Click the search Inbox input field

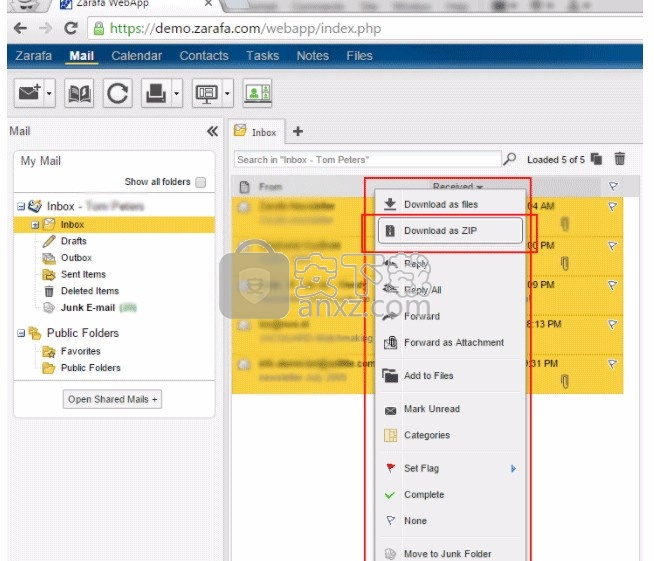click(x=366, y=159)
